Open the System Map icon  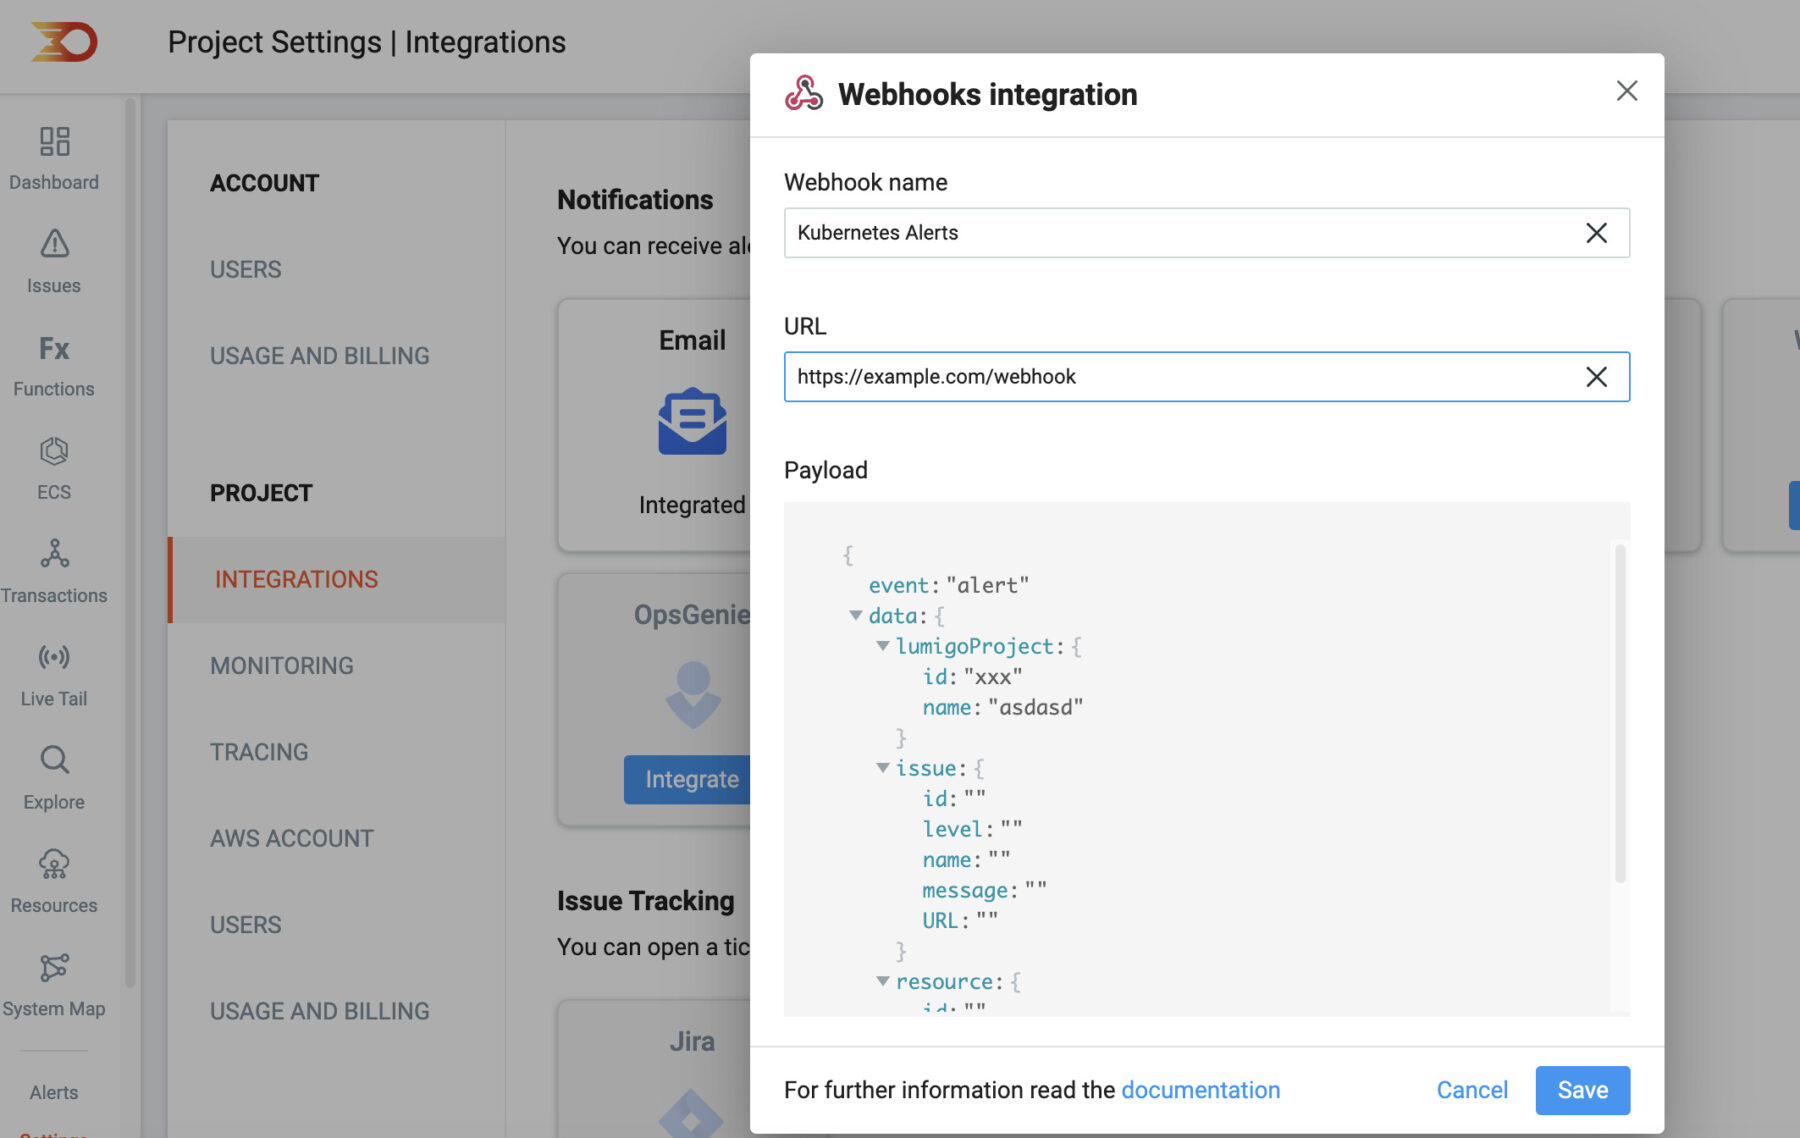(54, 967)
